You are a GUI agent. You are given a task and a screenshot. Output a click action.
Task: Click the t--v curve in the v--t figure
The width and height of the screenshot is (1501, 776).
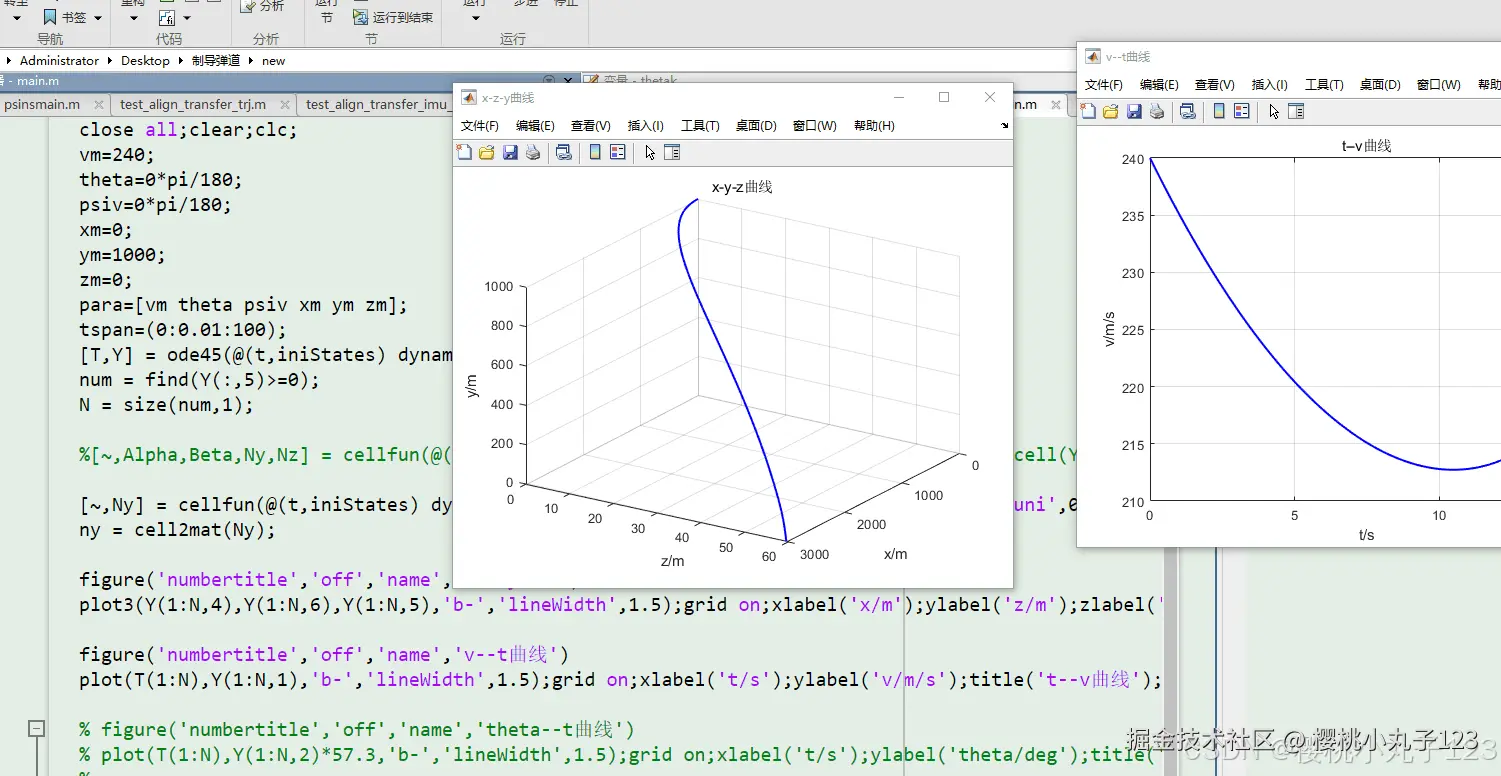click(1295, 383)
